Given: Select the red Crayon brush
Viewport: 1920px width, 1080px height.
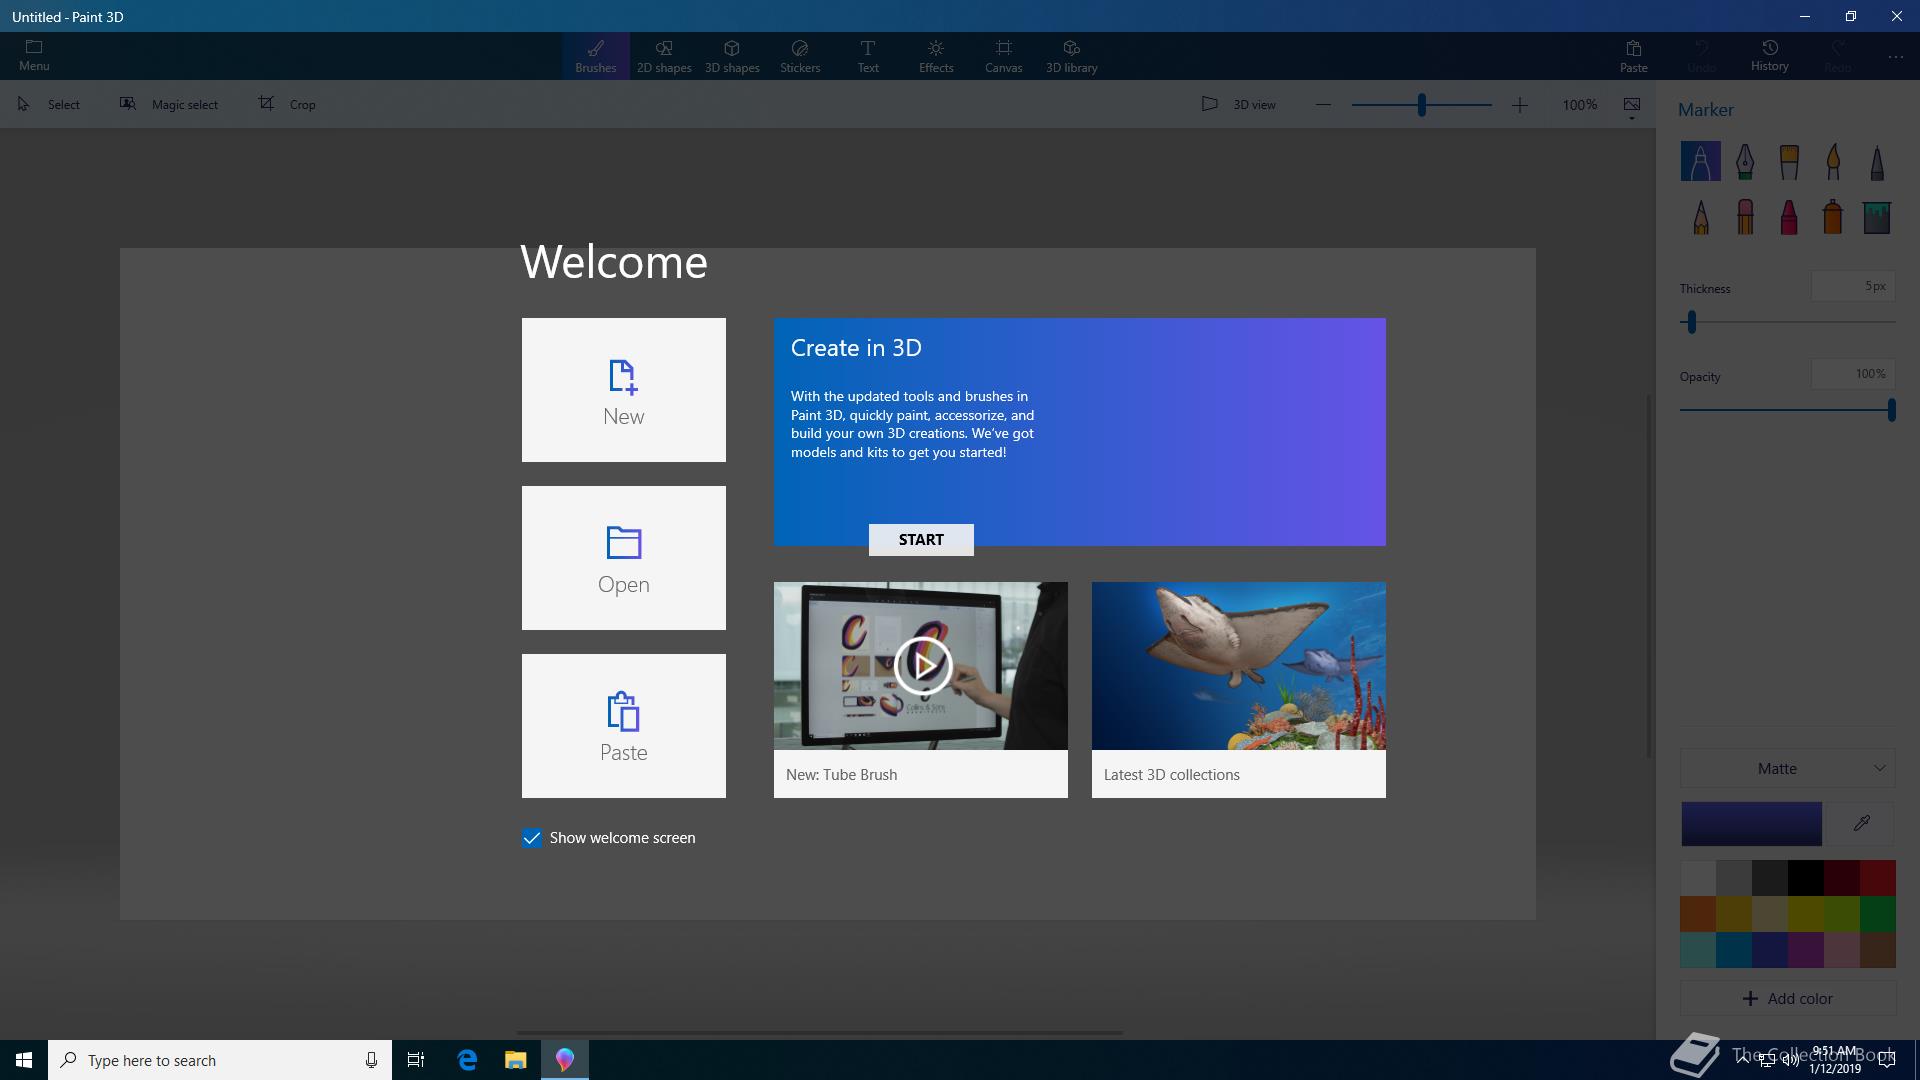Looking at the screenshot, I should [1789, 216].
